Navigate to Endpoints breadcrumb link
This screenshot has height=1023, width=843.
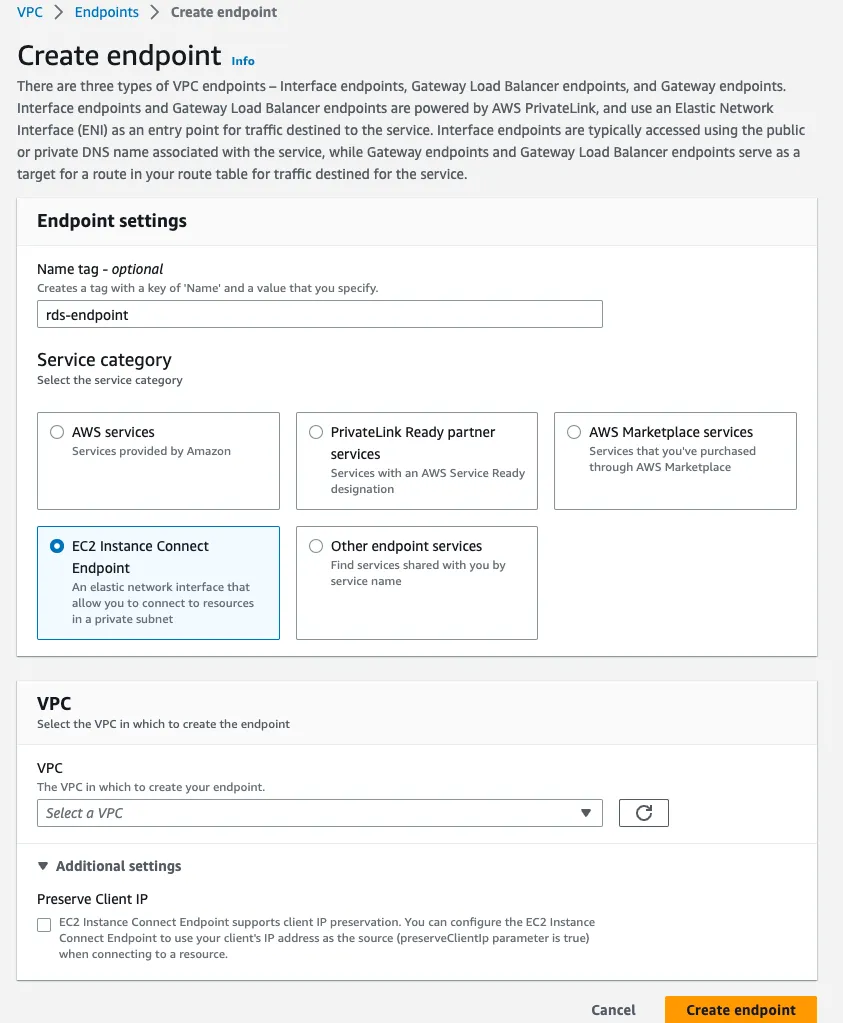(x=107, y=13)
